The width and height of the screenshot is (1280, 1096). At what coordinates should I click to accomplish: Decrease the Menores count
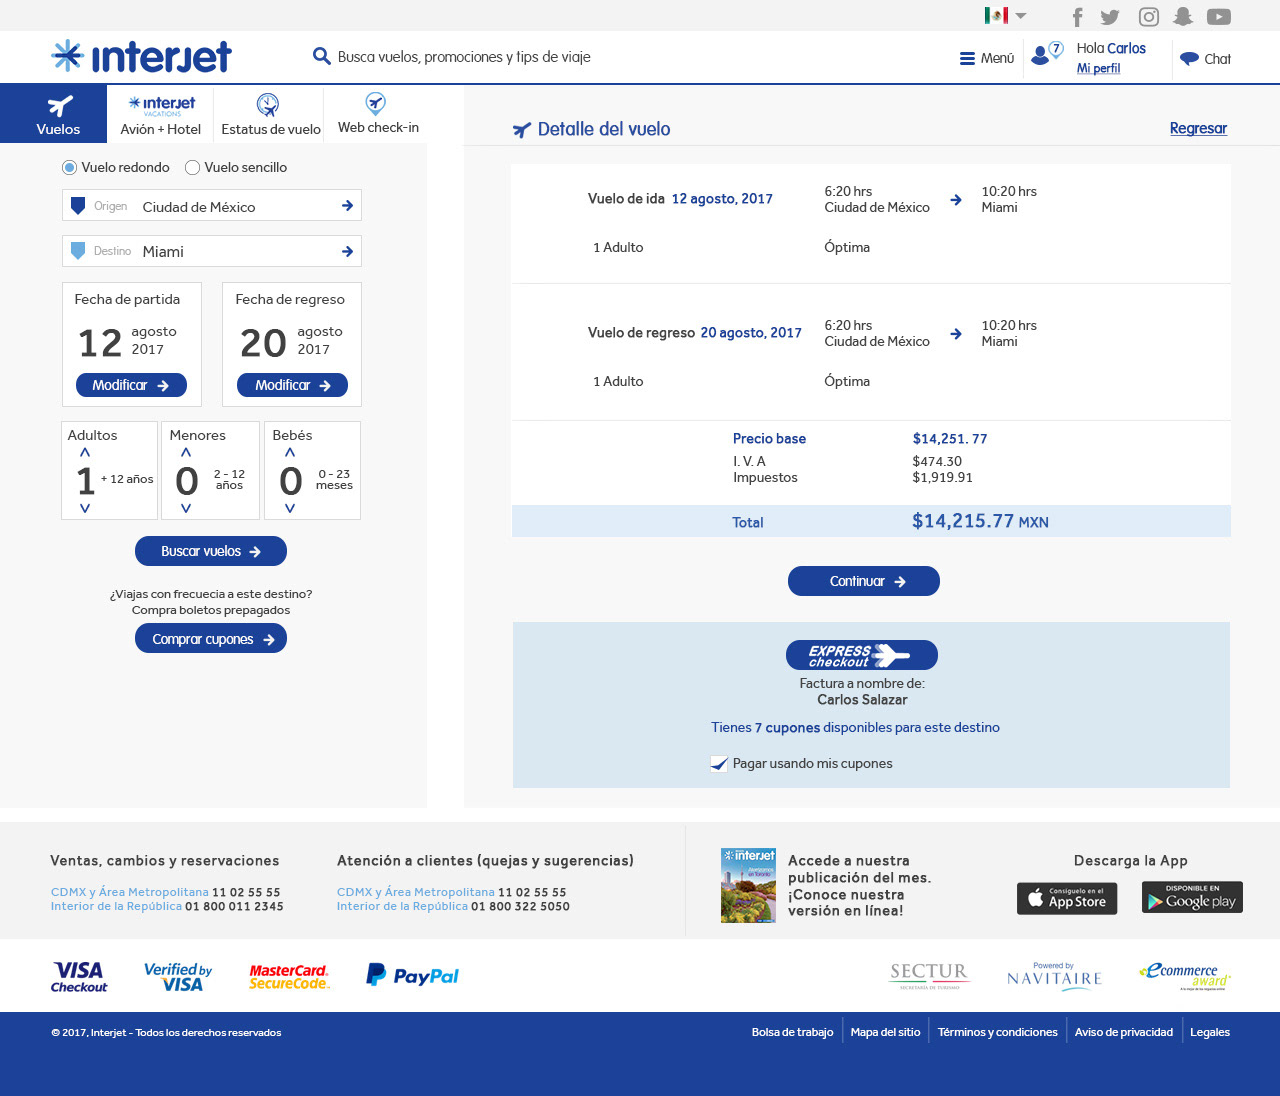click(x=186, y=508)
